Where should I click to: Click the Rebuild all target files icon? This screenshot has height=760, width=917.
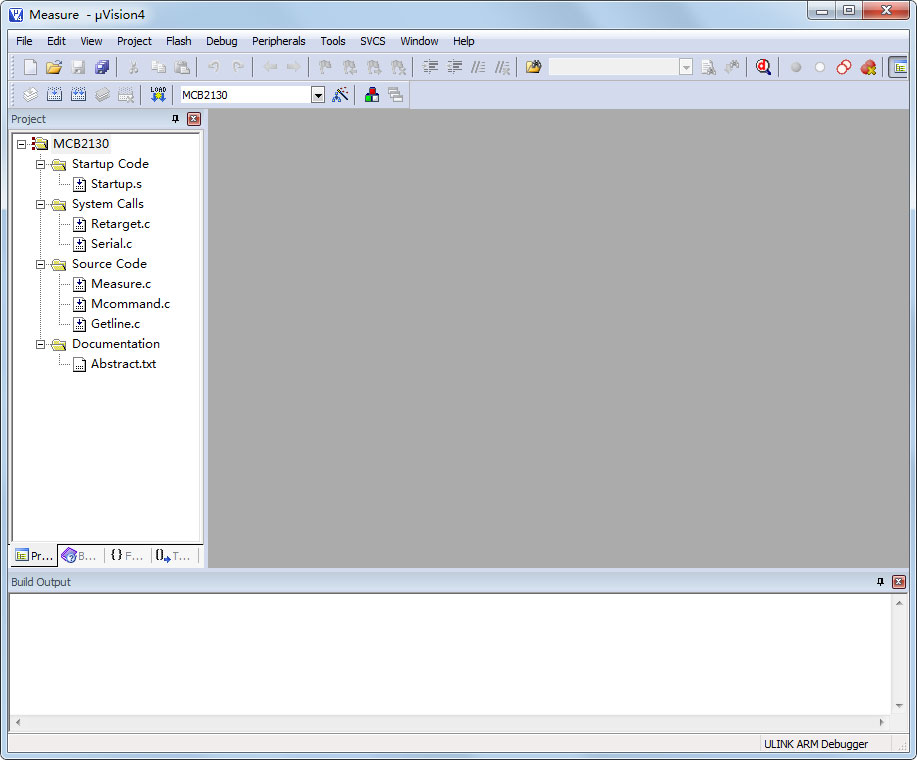click(78, 95)
